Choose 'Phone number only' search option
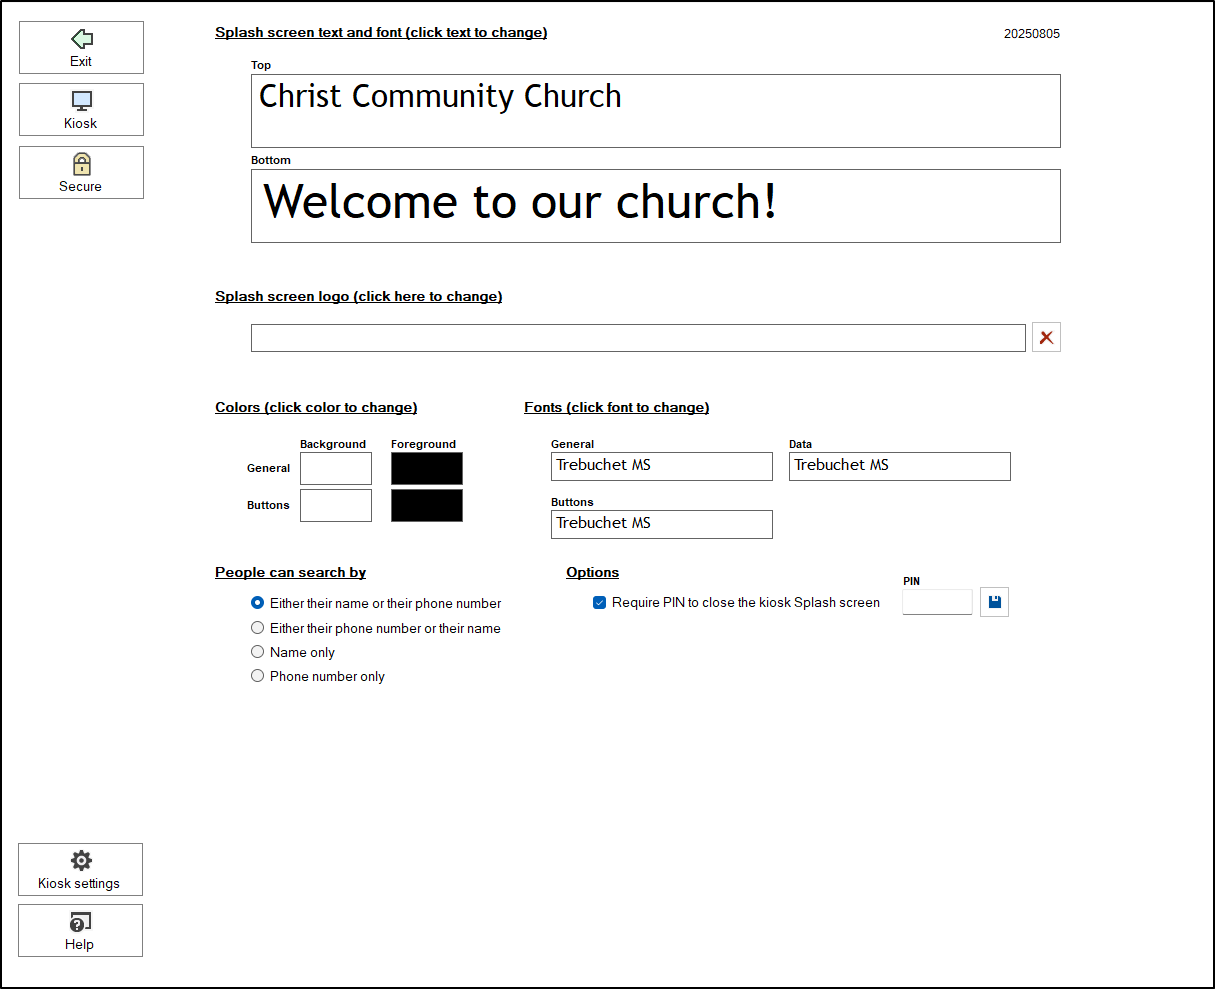This screenshot has width=1215, height=989. click(x=258, y=676)
